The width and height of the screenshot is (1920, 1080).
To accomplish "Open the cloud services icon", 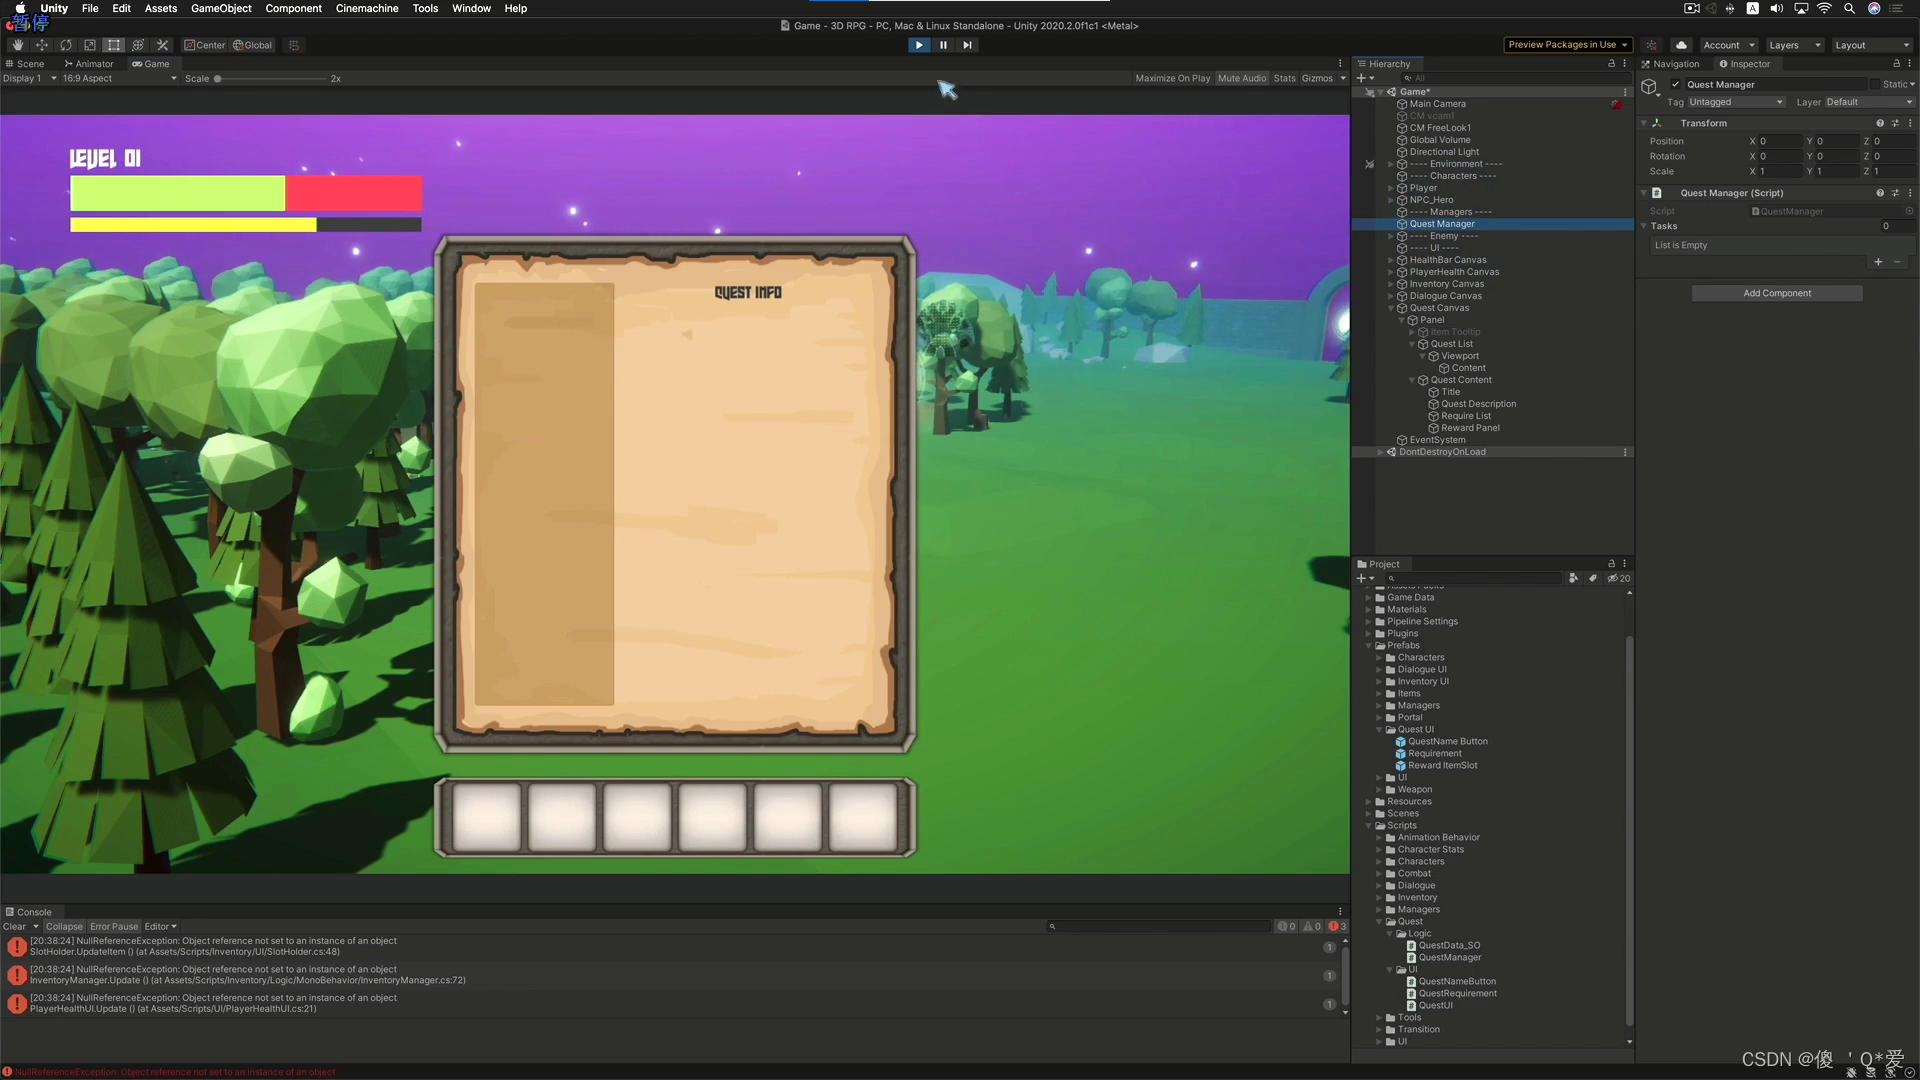I will [x=1682, y=45].
